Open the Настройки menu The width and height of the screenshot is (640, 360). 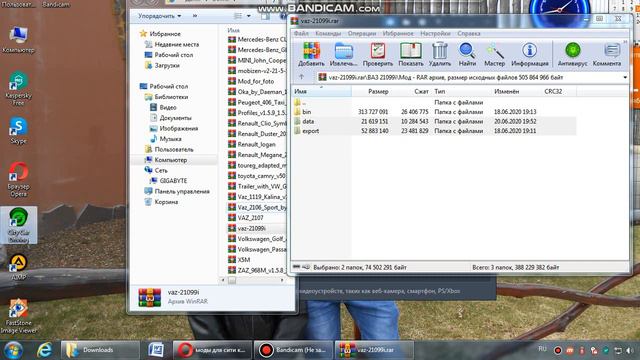436,33
